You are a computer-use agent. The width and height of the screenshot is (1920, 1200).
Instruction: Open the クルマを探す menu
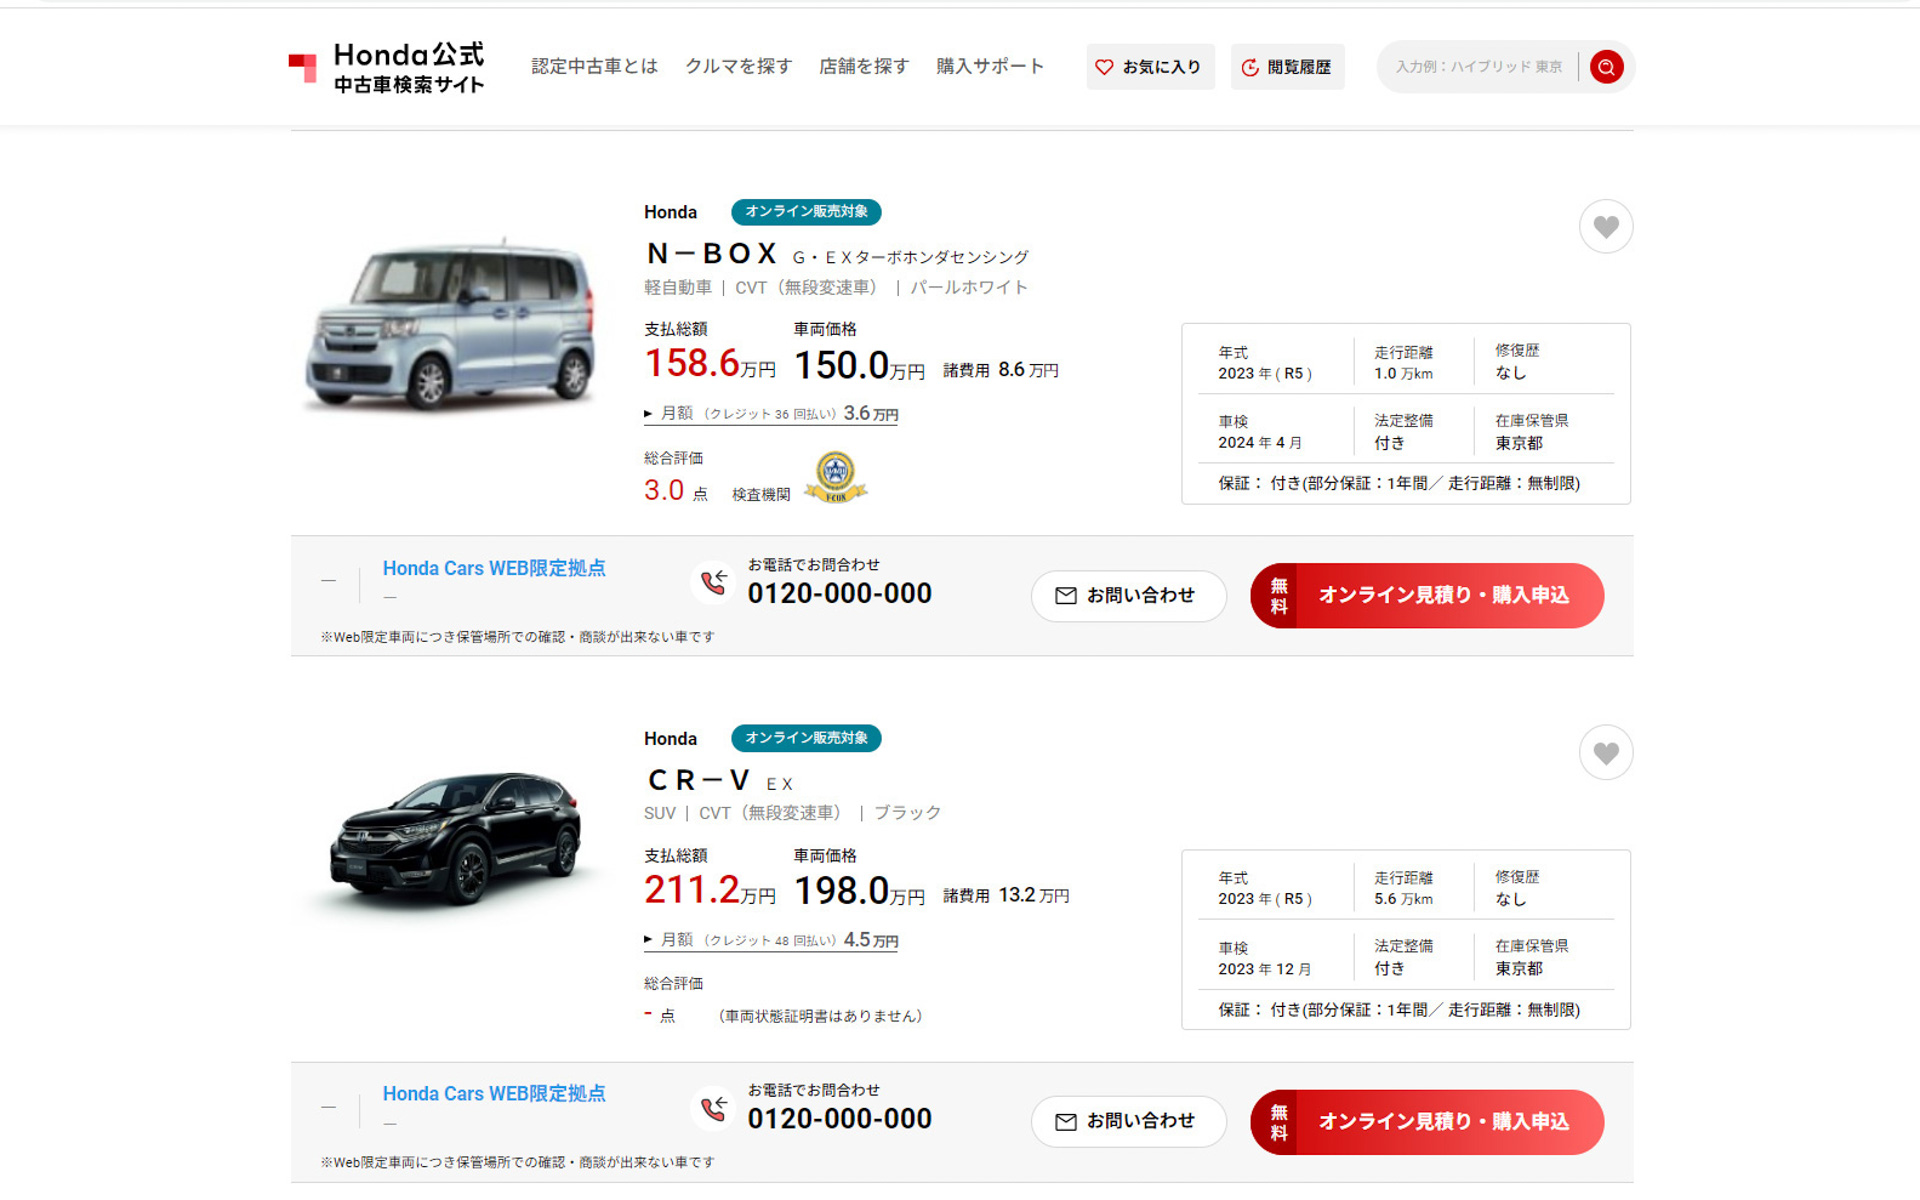click(x=738, y=66)
